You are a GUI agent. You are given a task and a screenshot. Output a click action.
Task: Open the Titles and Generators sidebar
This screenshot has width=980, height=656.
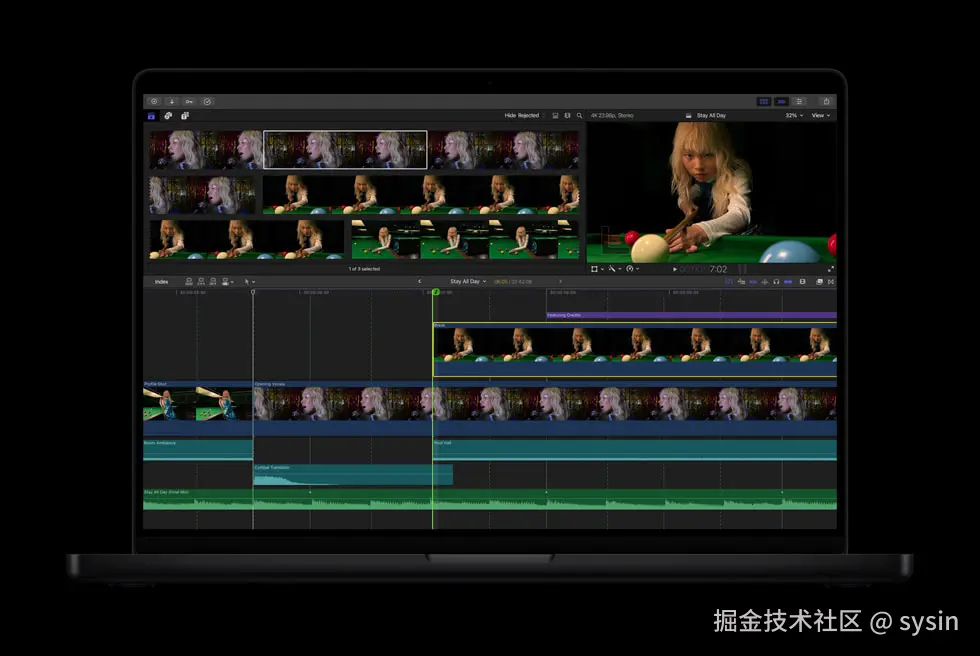[185, 115]
